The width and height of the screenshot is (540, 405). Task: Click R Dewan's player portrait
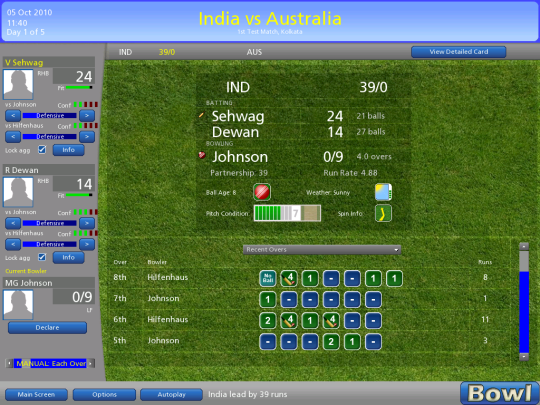(x=18, y=192)
